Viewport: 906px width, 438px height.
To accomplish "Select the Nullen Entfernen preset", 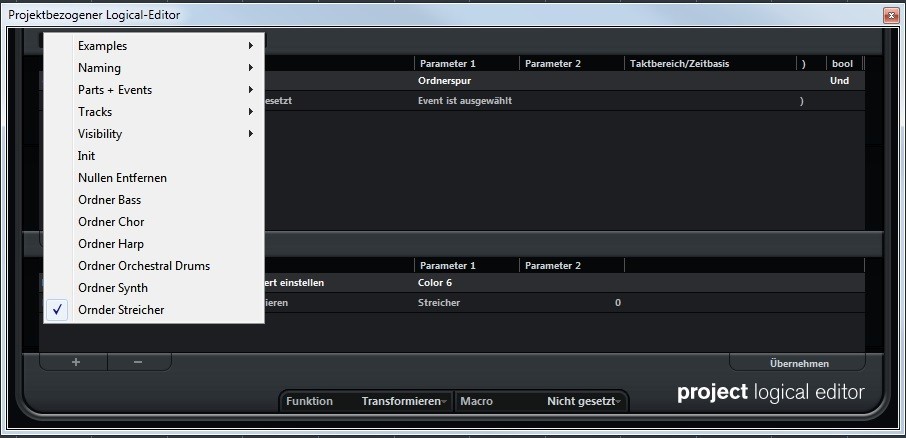I will 154,177.
